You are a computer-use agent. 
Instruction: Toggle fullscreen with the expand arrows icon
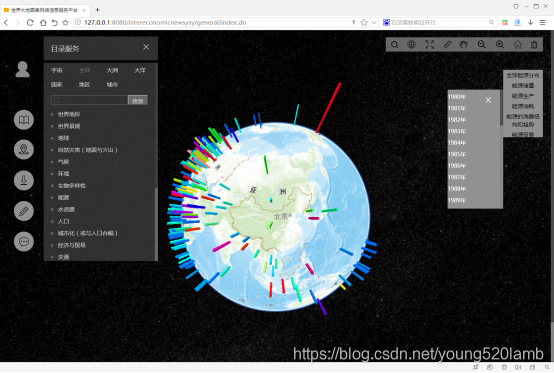click(430, 45)
